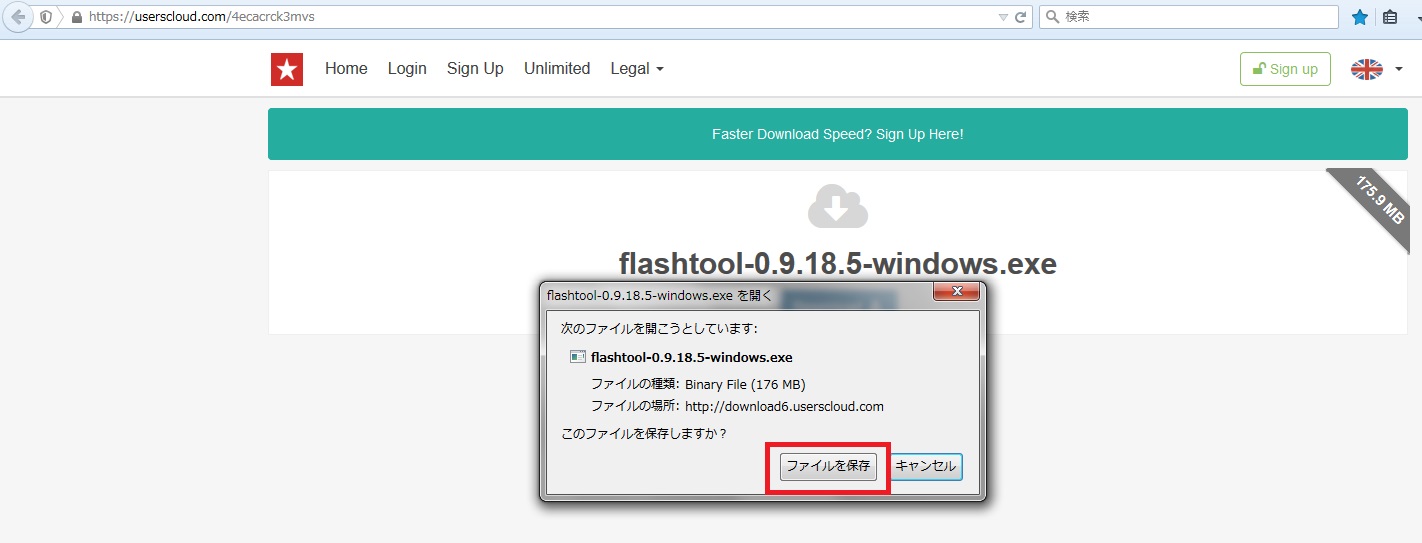
Task: Click the bold file name in dialog
Action: (x=692, y=357)
